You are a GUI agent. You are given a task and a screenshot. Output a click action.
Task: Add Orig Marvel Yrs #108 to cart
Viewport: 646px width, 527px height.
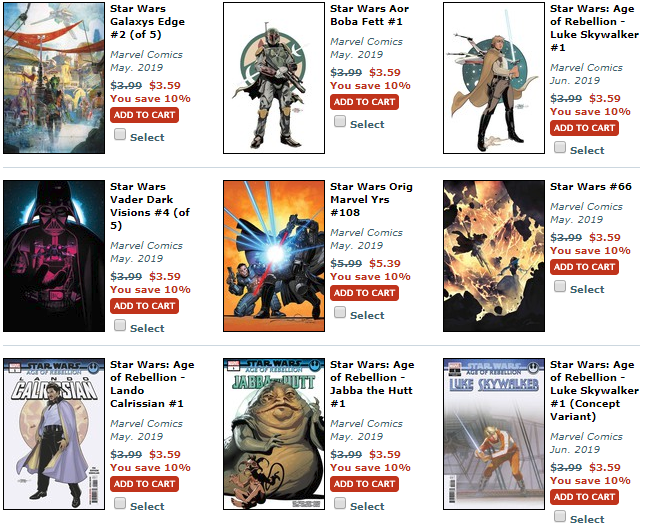coord(364,293)
